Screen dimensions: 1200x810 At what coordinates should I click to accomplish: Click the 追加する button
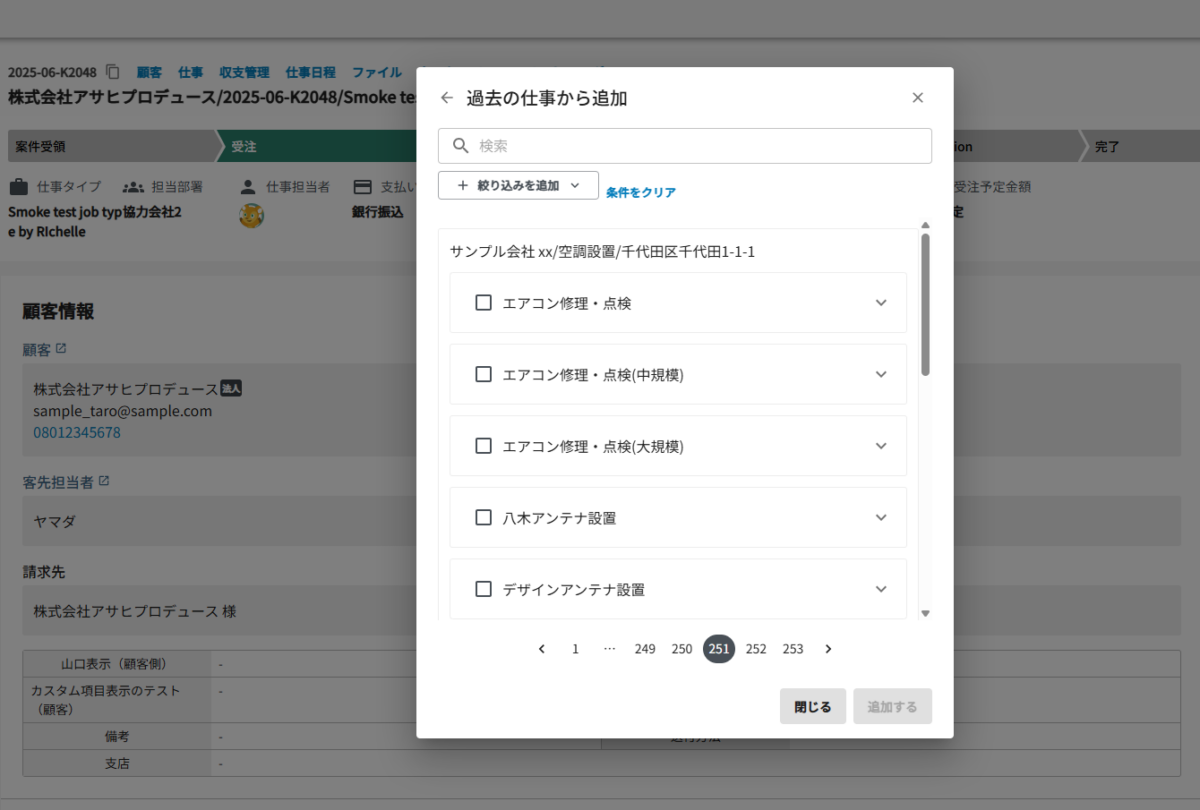tap(893, 706)
